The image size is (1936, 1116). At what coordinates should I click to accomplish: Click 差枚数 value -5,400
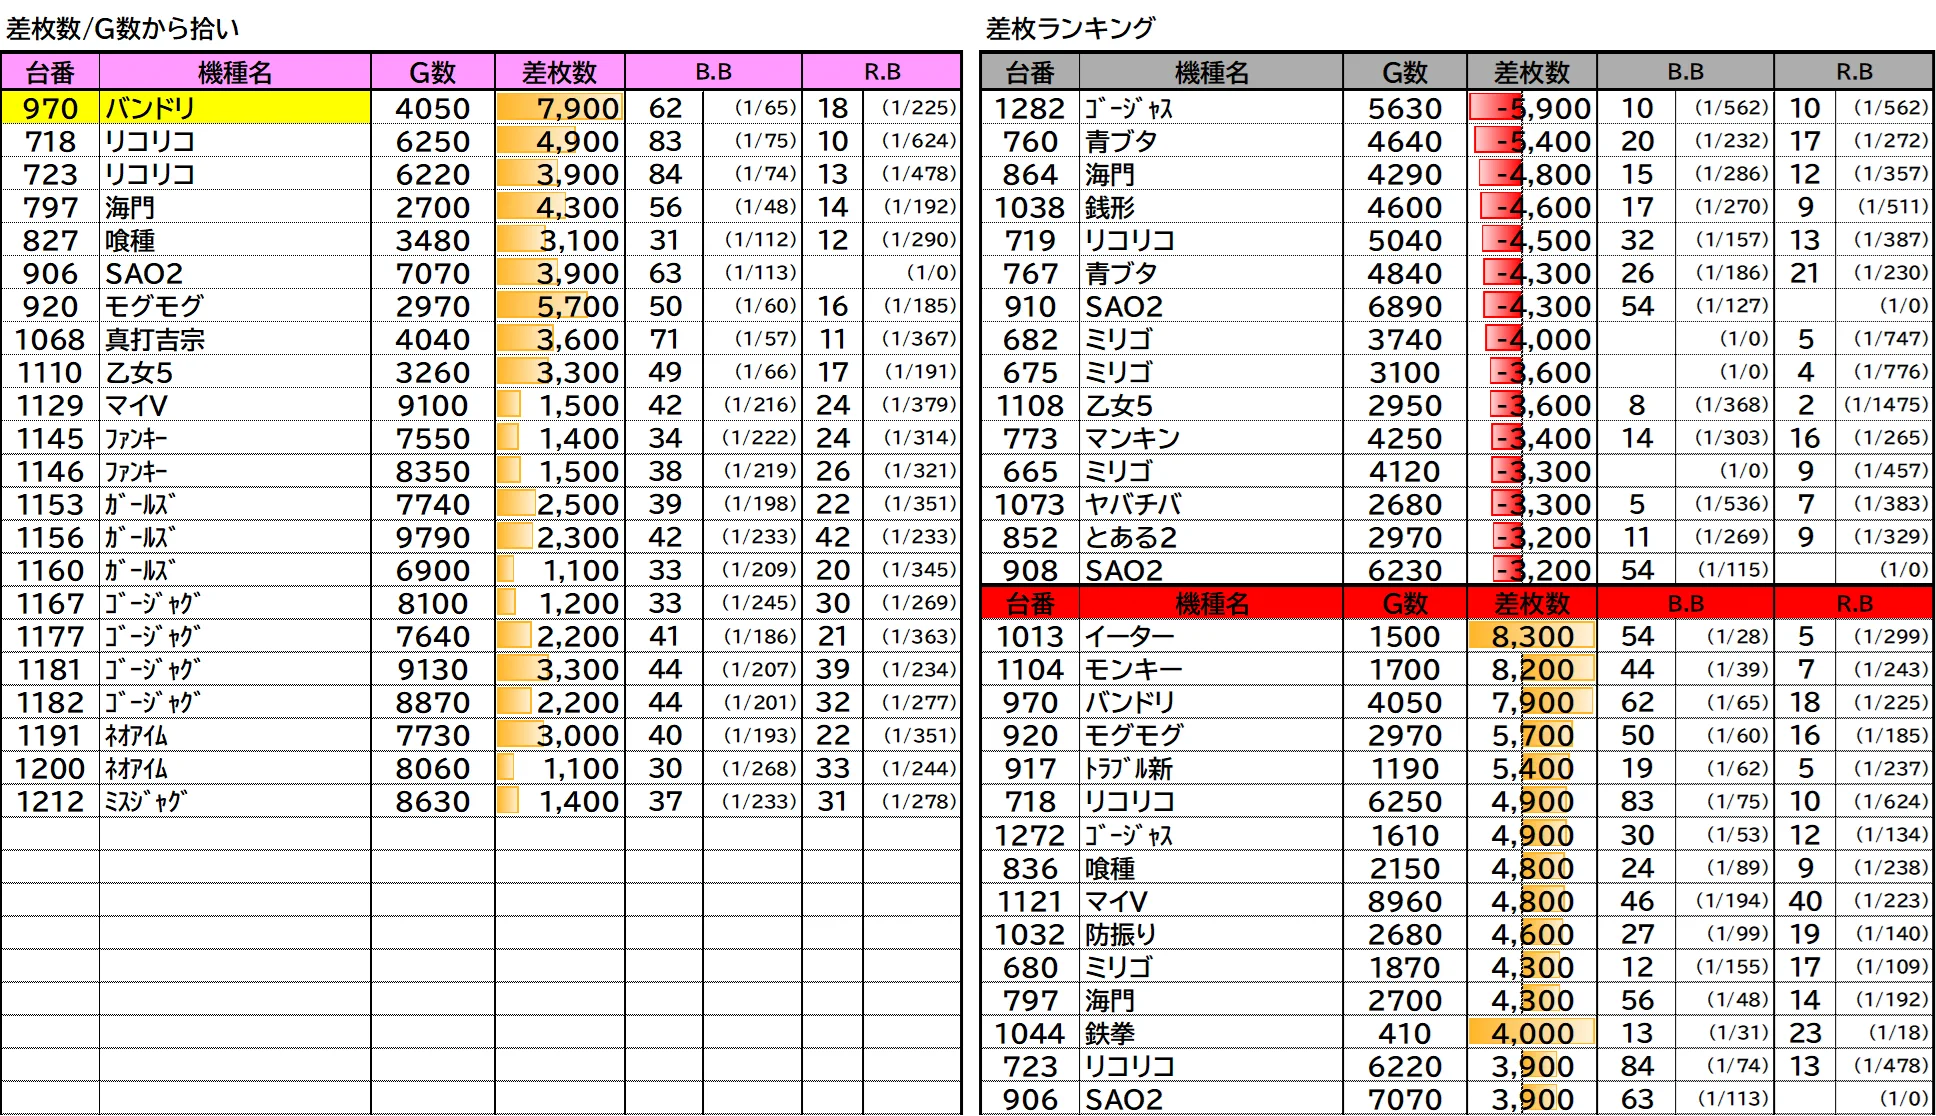click(1543, 141)
